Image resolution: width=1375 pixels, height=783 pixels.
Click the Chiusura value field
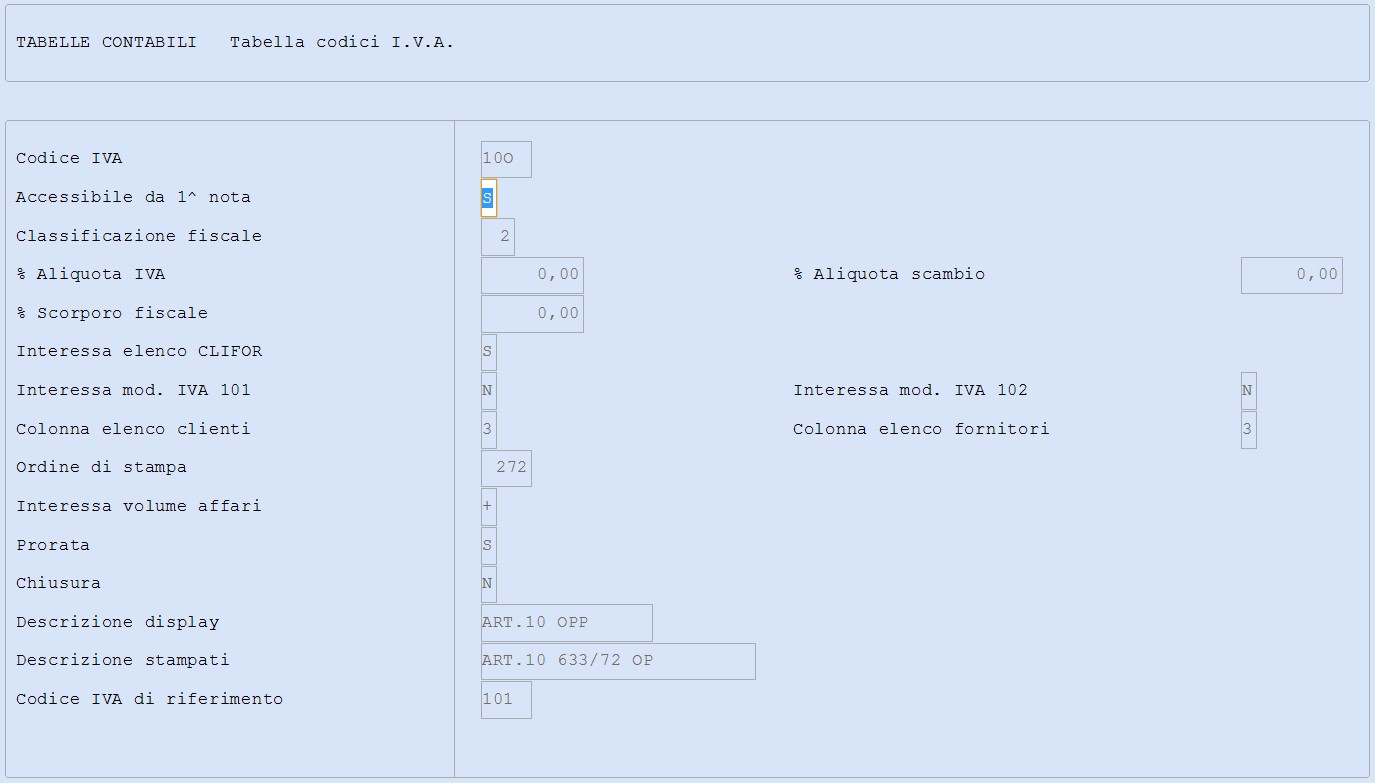488,584
